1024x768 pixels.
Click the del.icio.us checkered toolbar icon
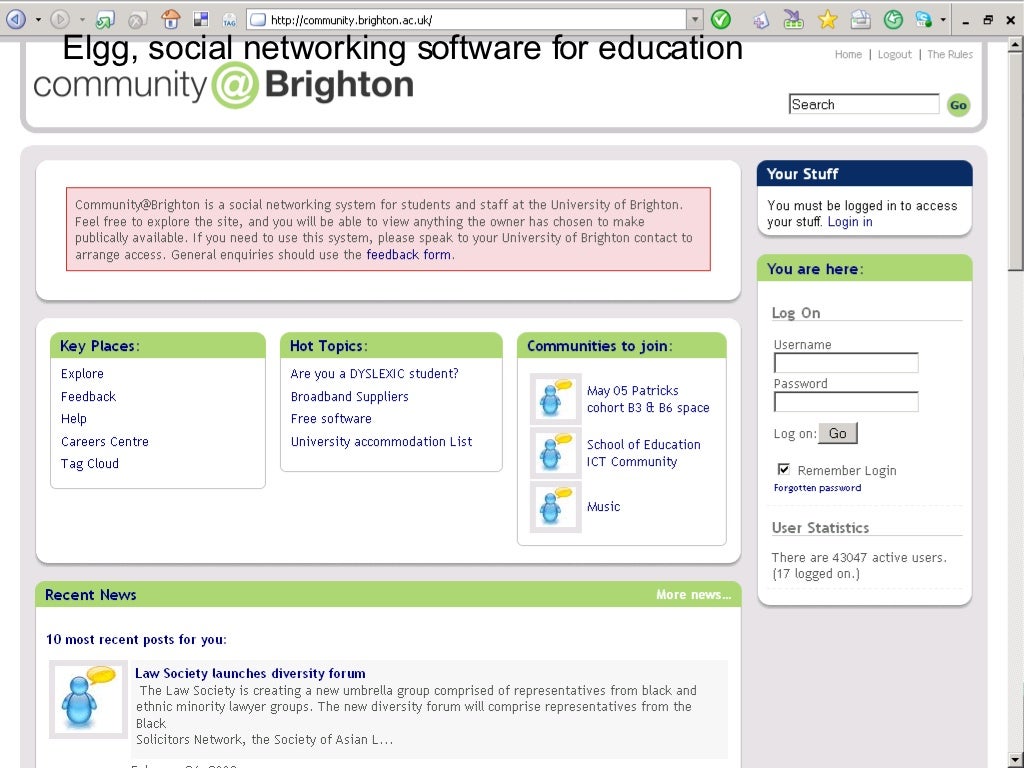201,20
